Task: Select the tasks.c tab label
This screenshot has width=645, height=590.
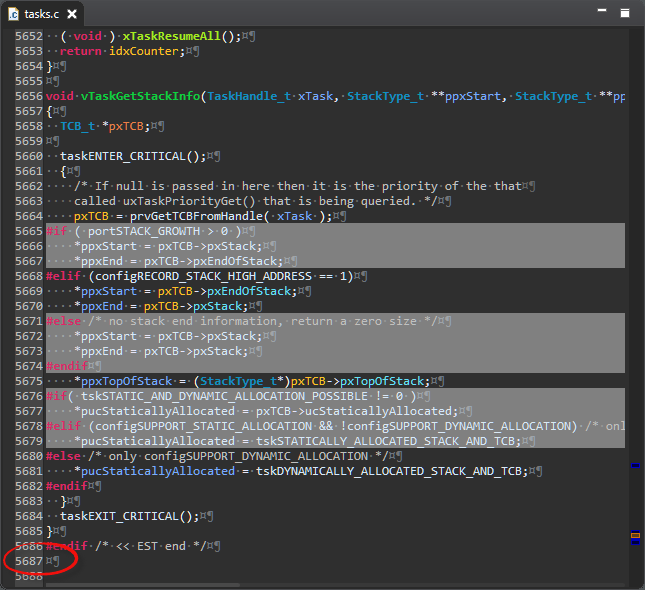Action: tap(43, 14)
